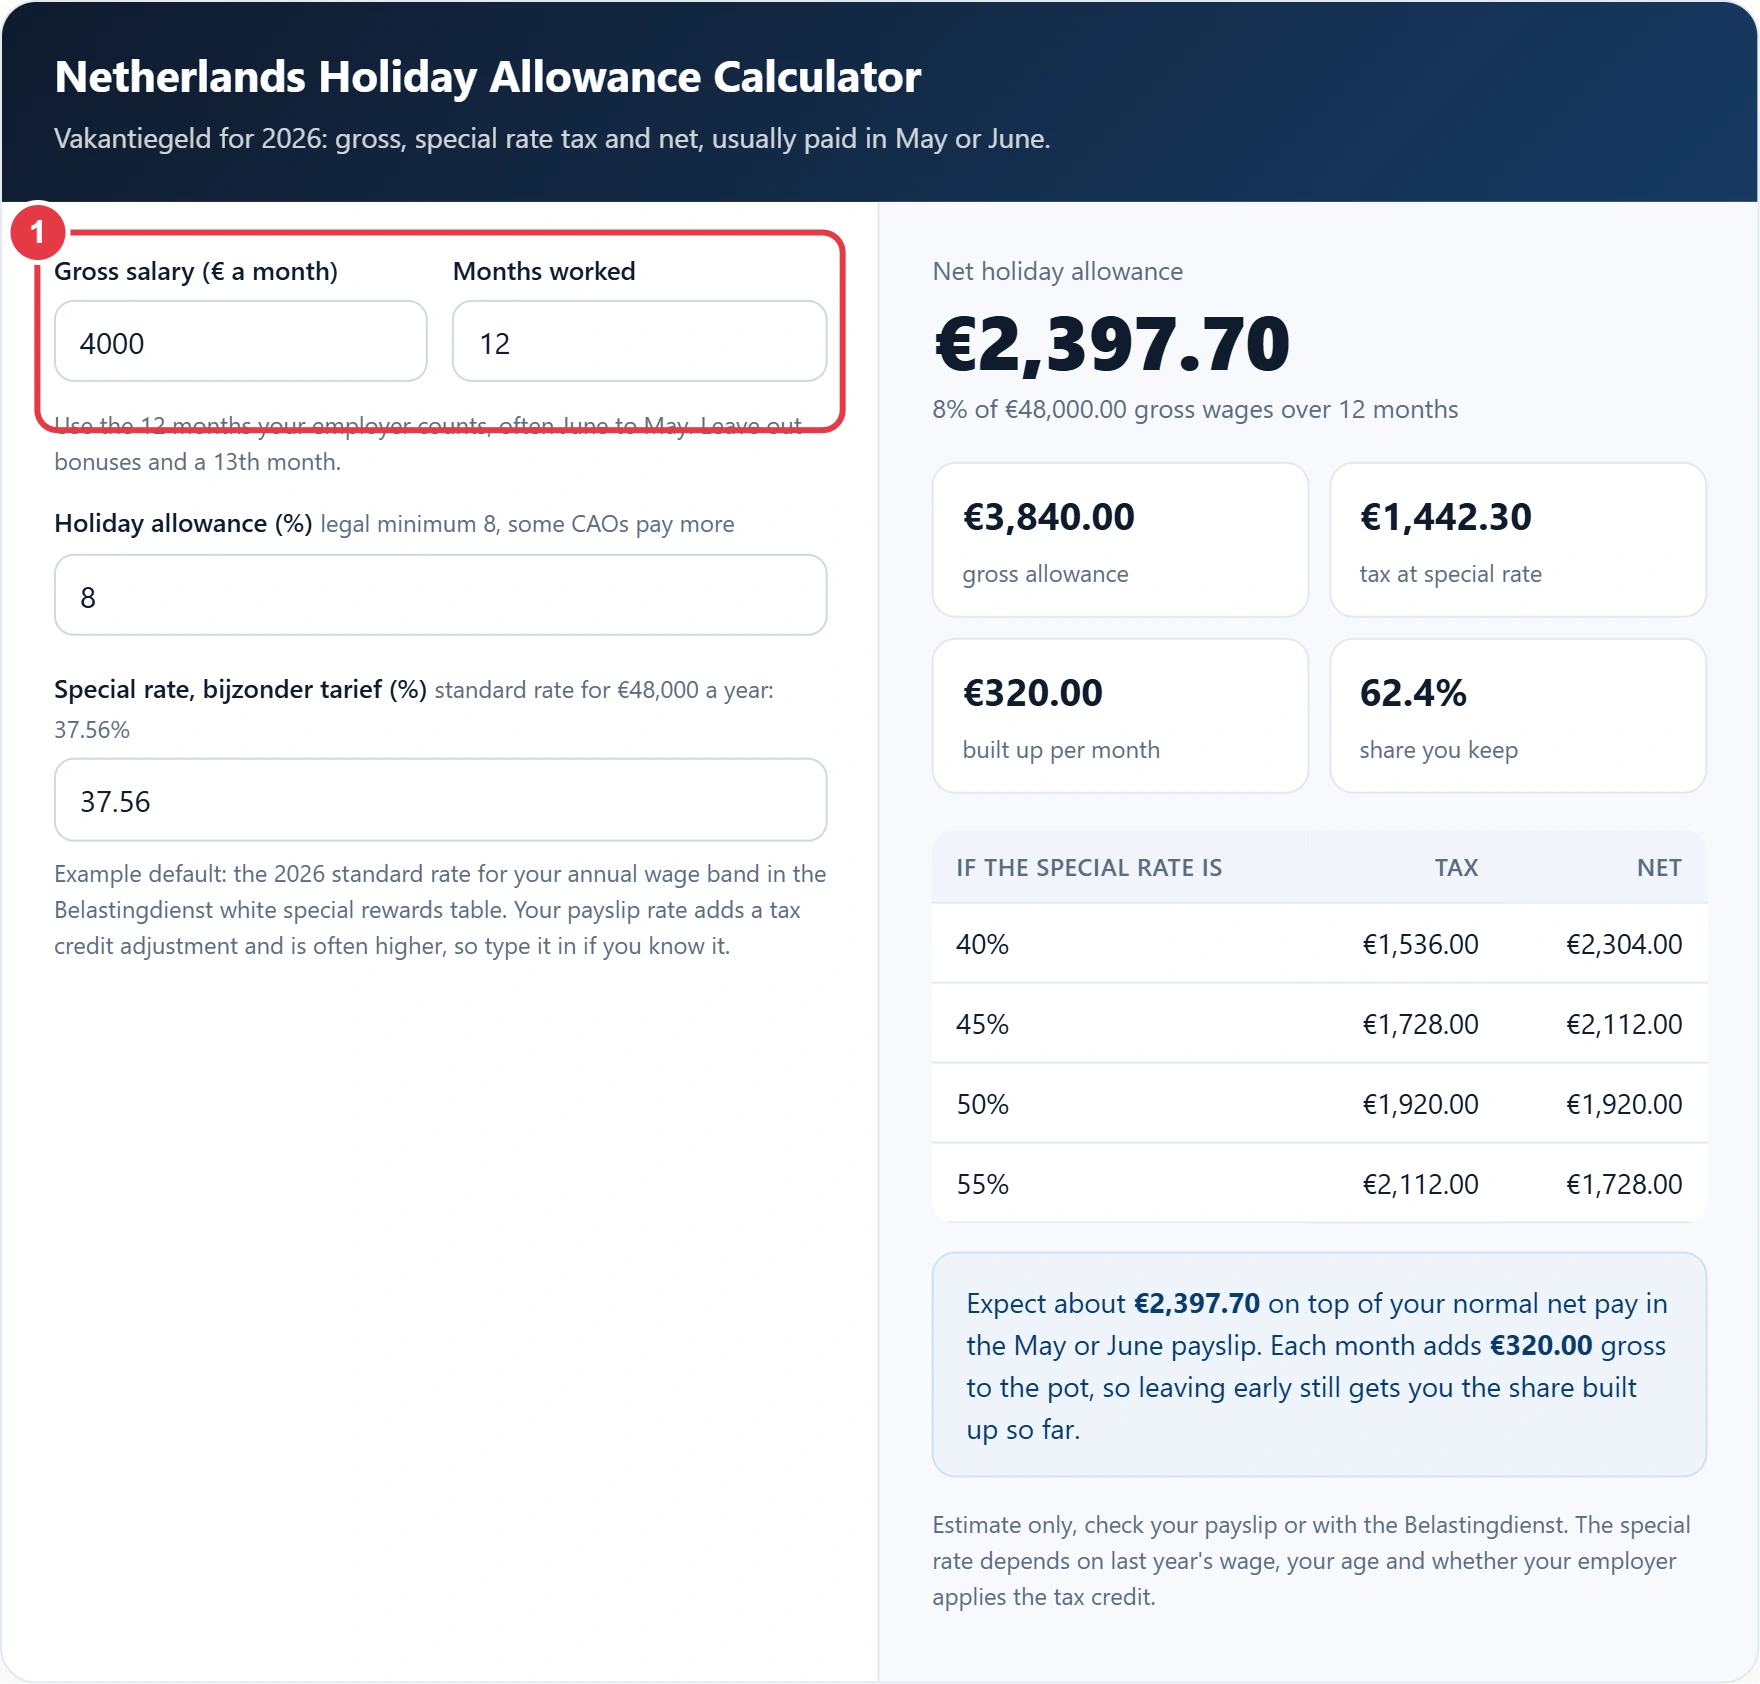Image resolution: width=1760 pixels, height=1684 pixels.
Task: Select the large €2,397.70 net allowance figure
Action: [1112, 344]
